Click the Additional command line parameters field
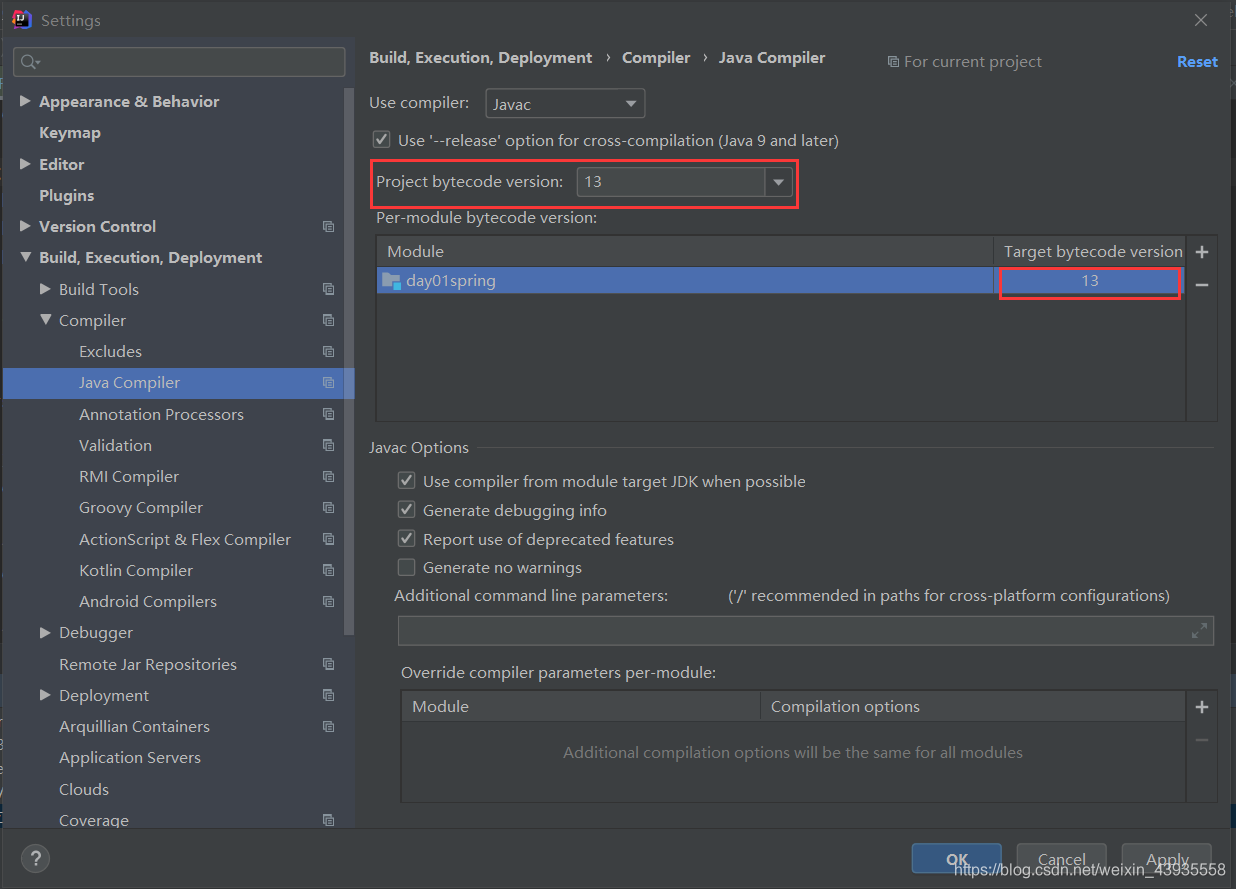Viewport: 1236px width, 889px height. (806, 631)
